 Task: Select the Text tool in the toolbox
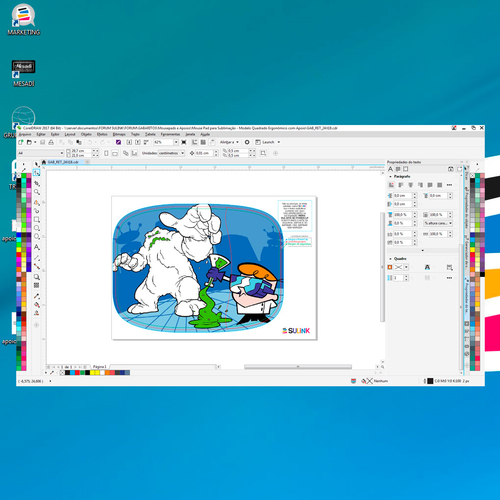[x=37, y=247]
